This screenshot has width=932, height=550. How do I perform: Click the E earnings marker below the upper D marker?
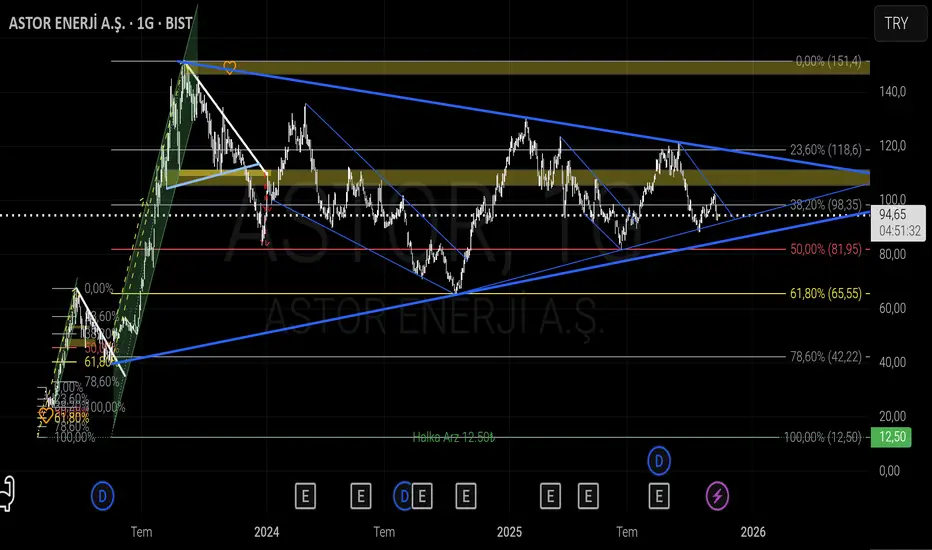tap(659, 496)
